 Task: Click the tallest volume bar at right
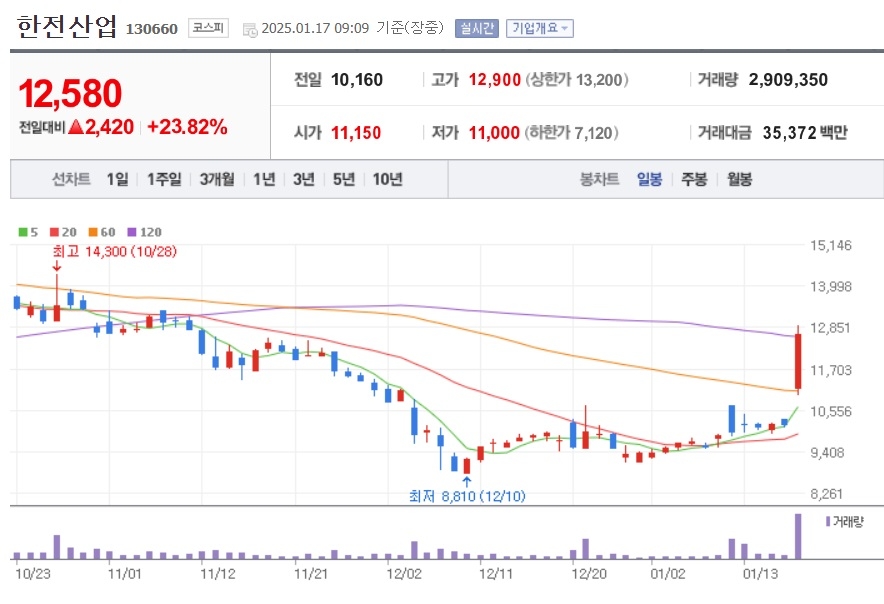point(798,536)
